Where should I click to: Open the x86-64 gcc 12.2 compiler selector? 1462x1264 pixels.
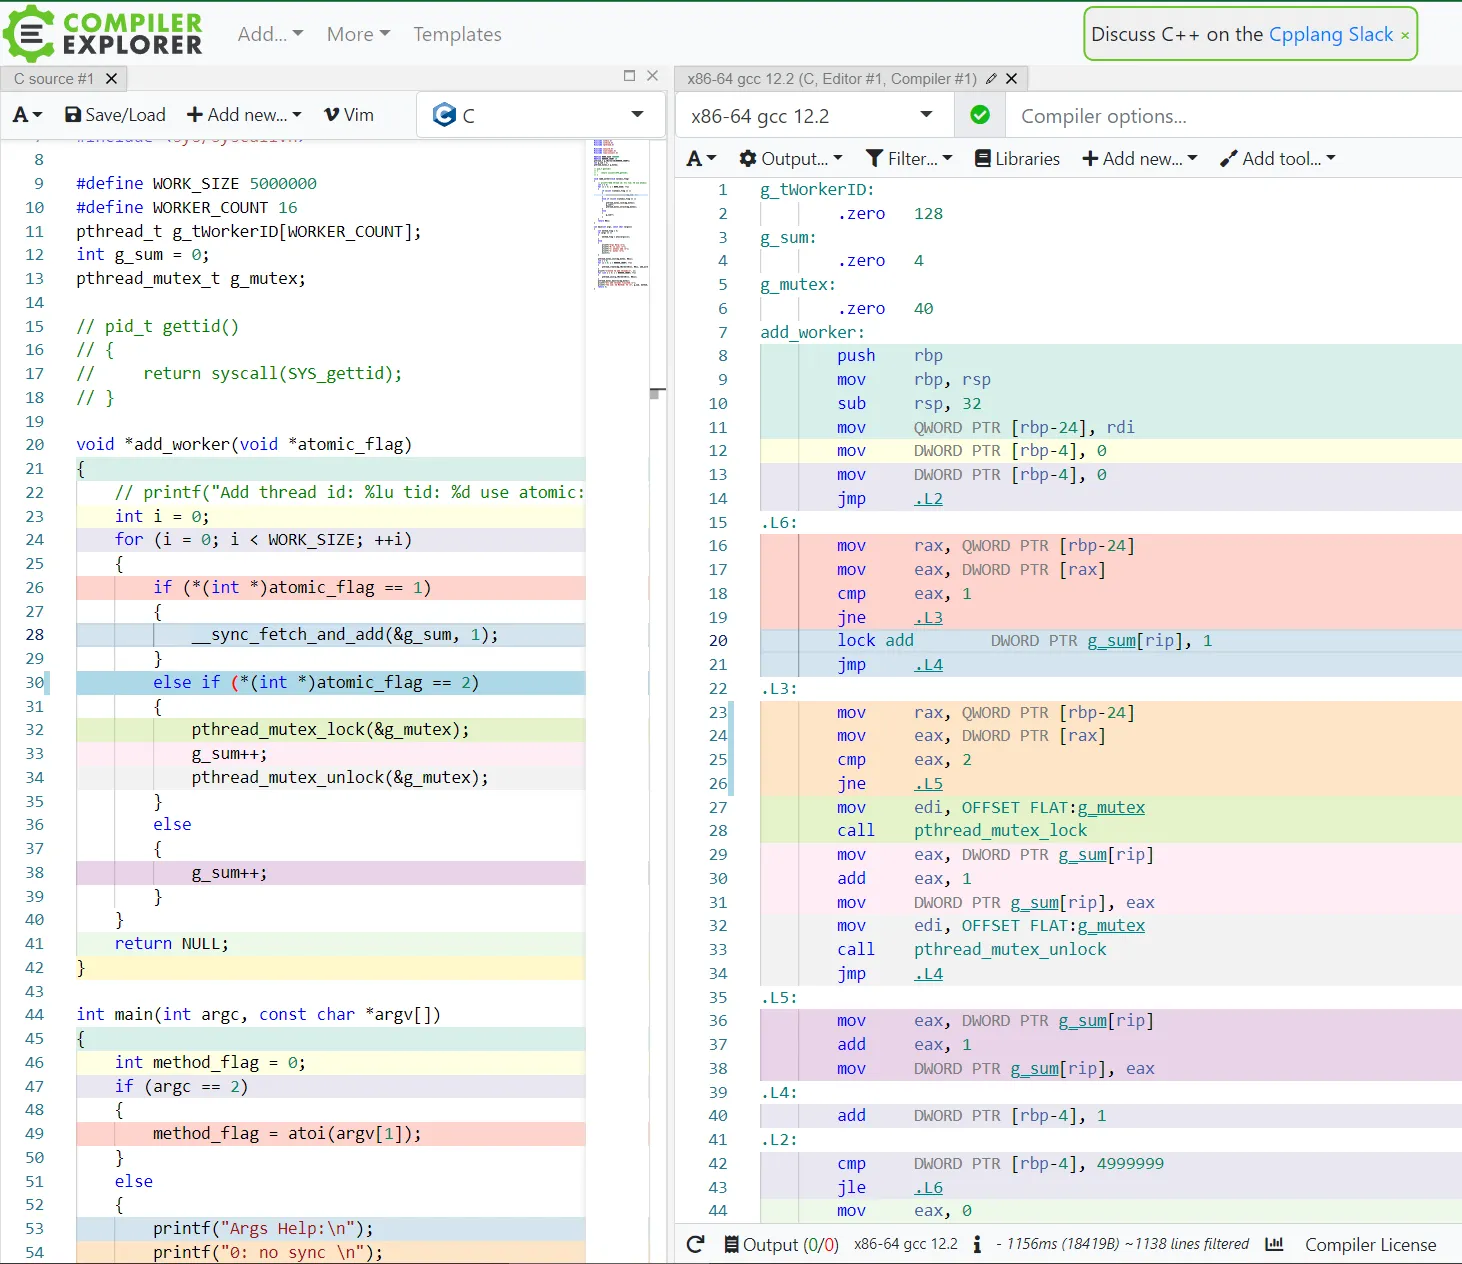(x=812, y=116)
